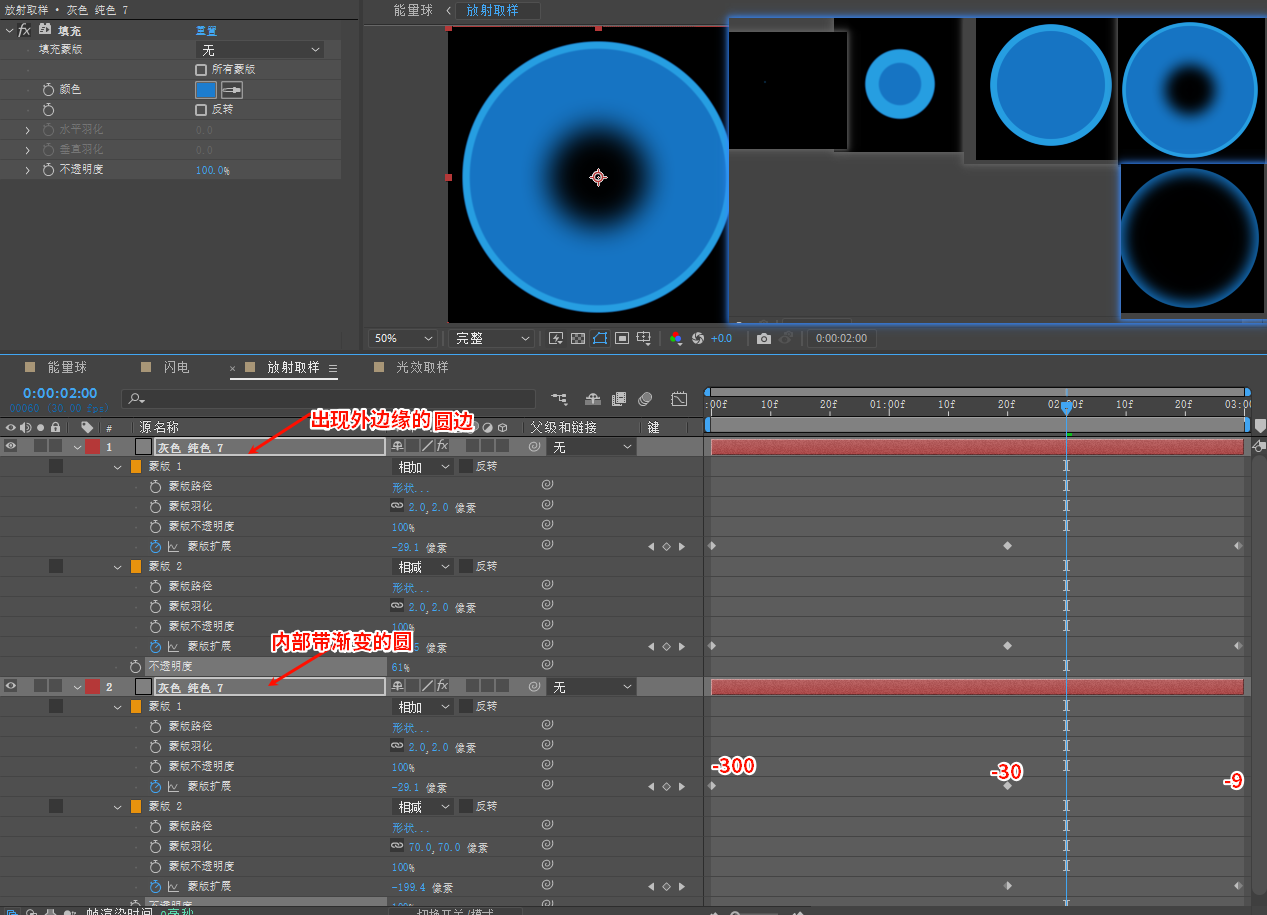The height and width of the screenshot is (915, 1267).
Task: Check 反转 for layer 2 蒙版 1
Action: click(466, 706)
